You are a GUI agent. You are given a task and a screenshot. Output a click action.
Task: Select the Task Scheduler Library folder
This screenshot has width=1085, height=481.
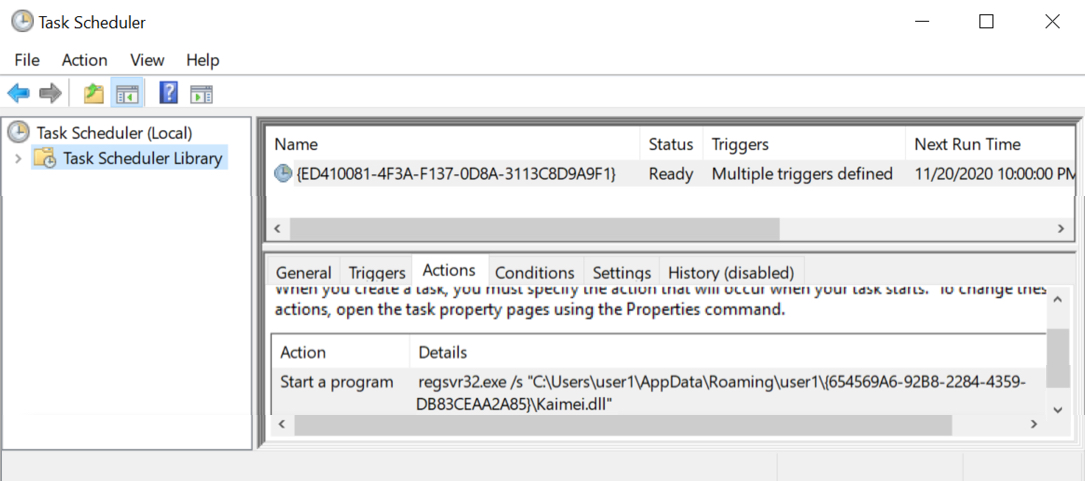[x=129, y=158]
